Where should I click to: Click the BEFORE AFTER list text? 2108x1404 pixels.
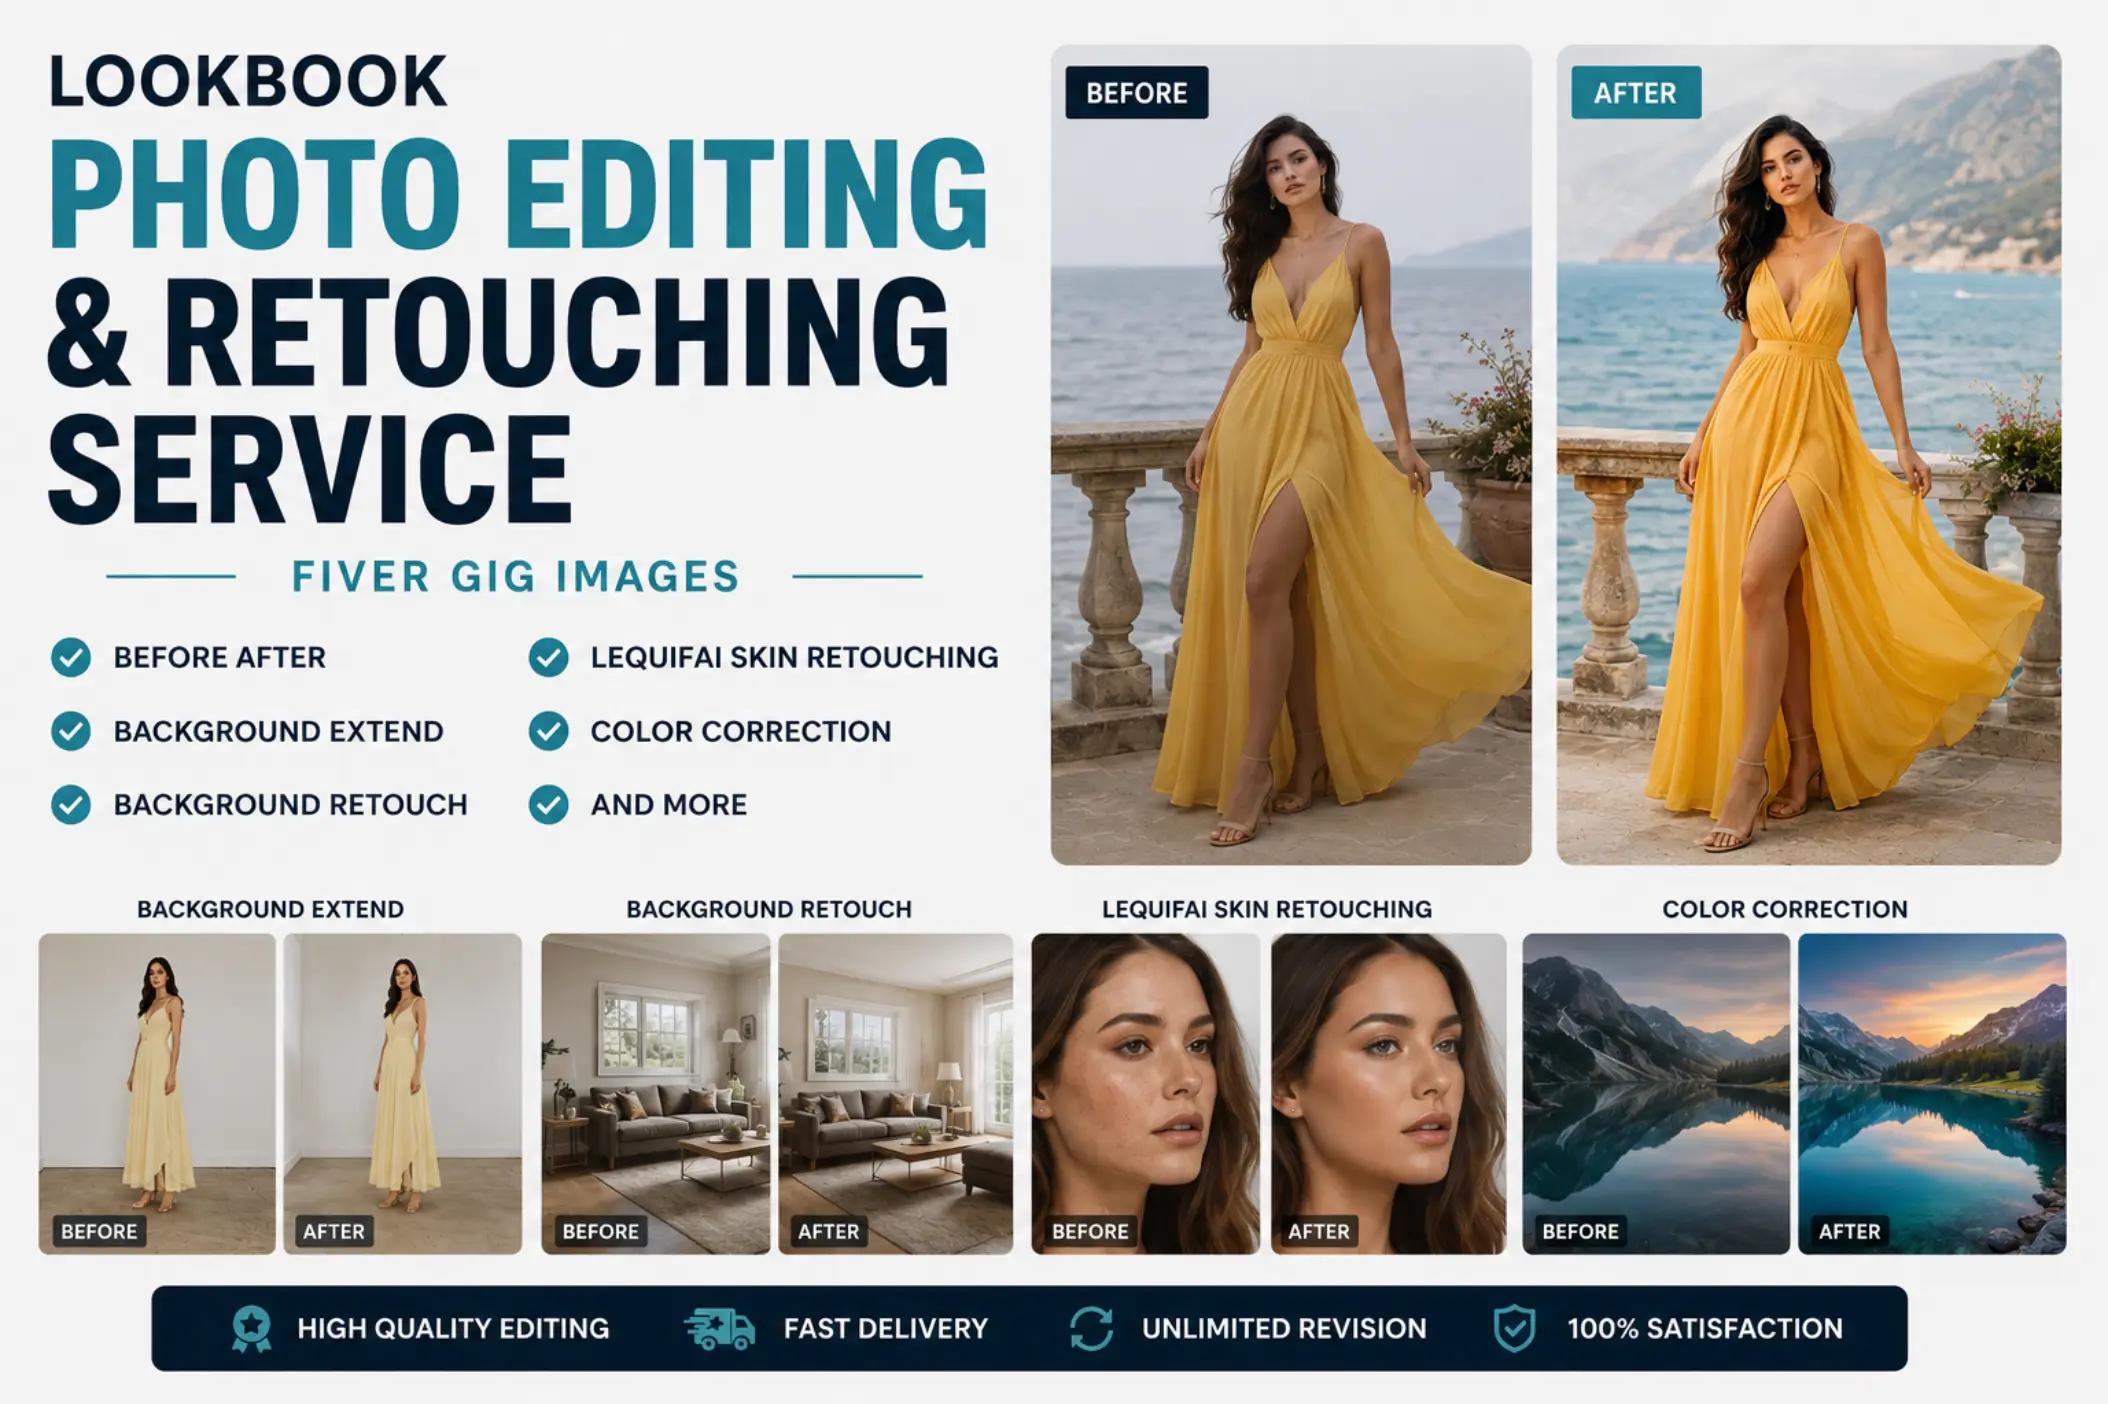point(220,657)
